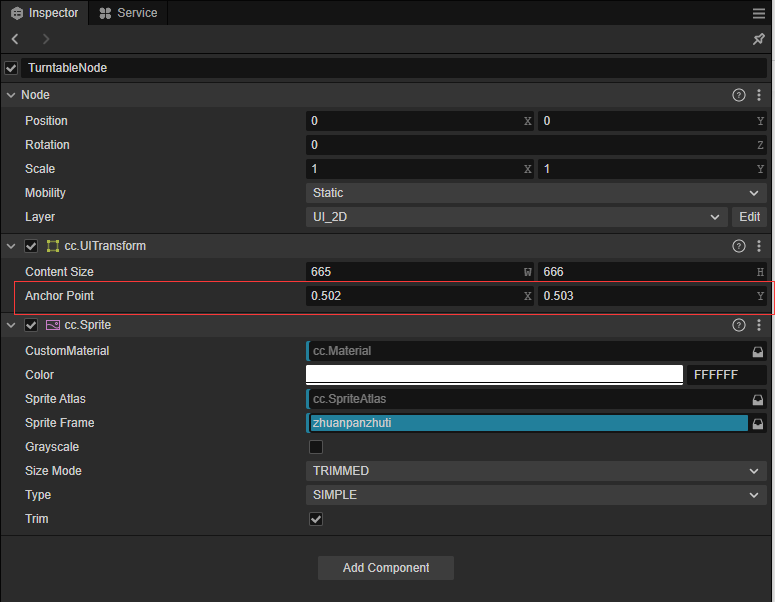Toggle the TurntableNode active checkbox
This screenshot has width=775, height=602.
[x=11, y=68]
